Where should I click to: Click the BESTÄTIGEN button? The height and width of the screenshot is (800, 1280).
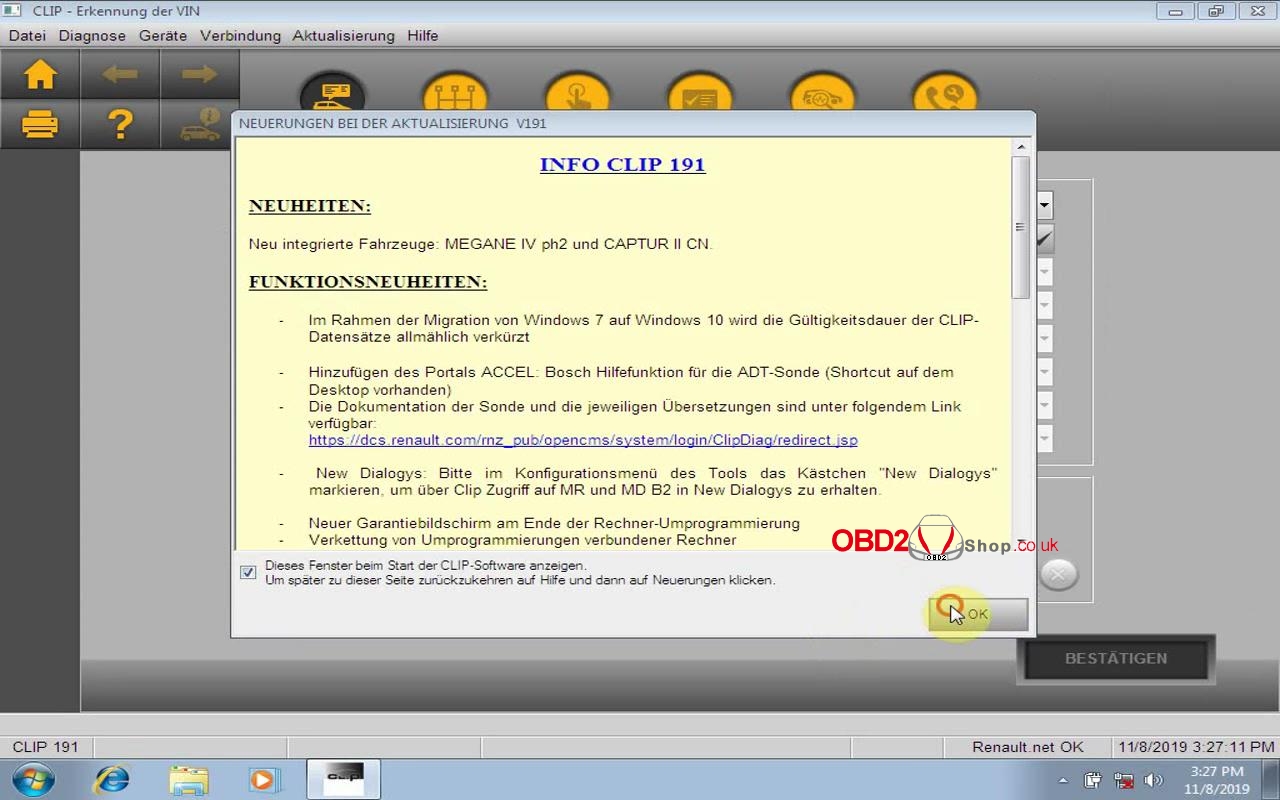[x=1115, y=658]
